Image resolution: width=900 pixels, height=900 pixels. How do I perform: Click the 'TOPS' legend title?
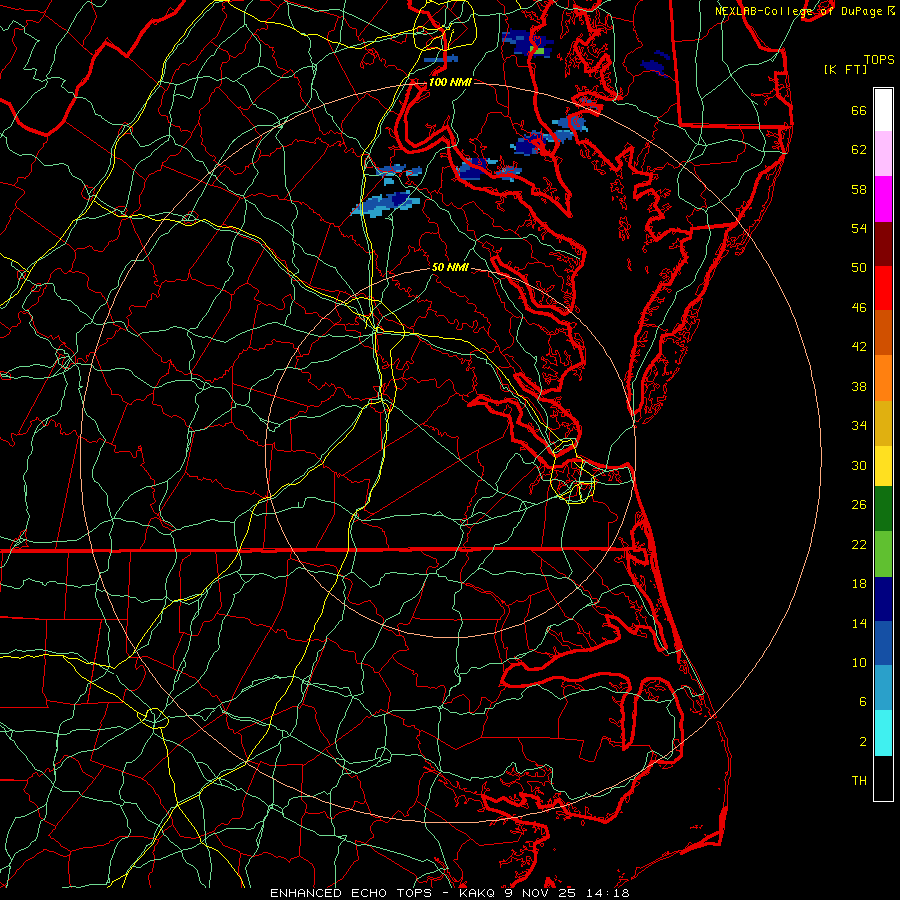coord(879,60)
